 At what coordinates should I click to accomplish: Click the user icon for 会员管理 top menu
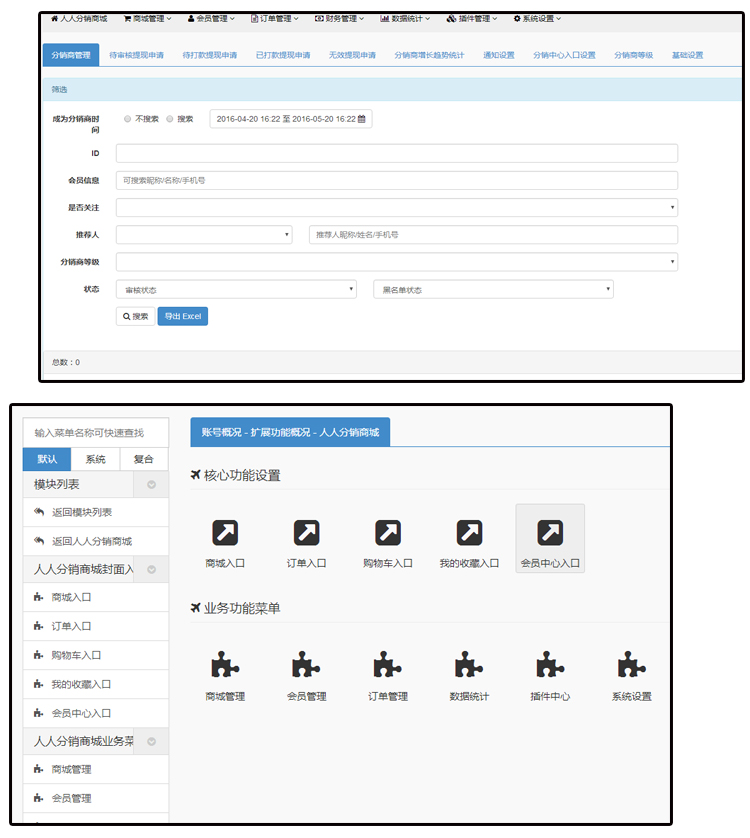click(x=191, y=19)
